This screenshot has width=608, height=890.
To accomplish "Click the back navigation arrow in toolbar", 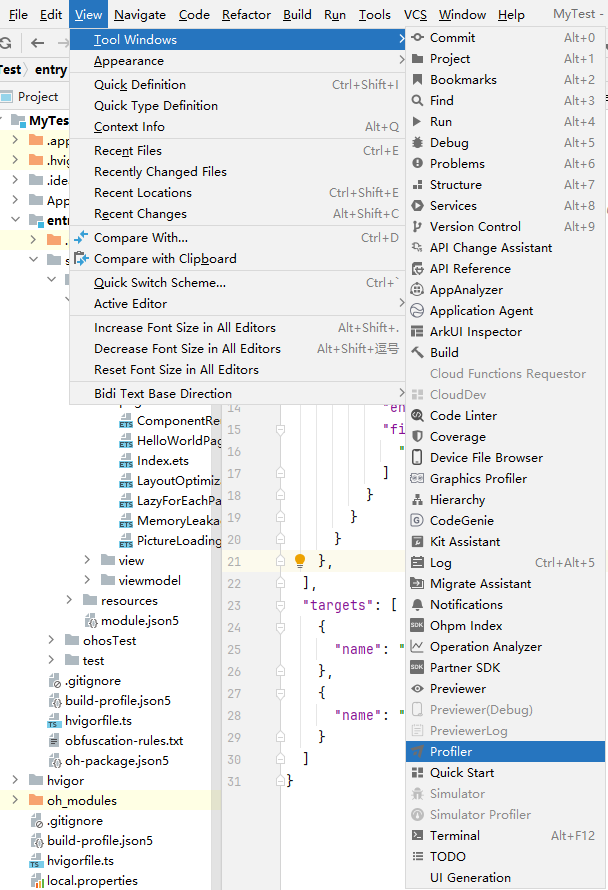I will click(x=37, y=43).
